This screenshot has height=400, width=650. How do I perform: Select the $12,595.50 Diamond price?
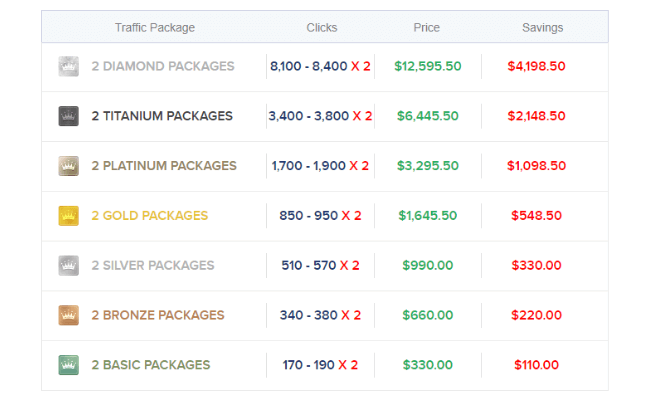427,66
